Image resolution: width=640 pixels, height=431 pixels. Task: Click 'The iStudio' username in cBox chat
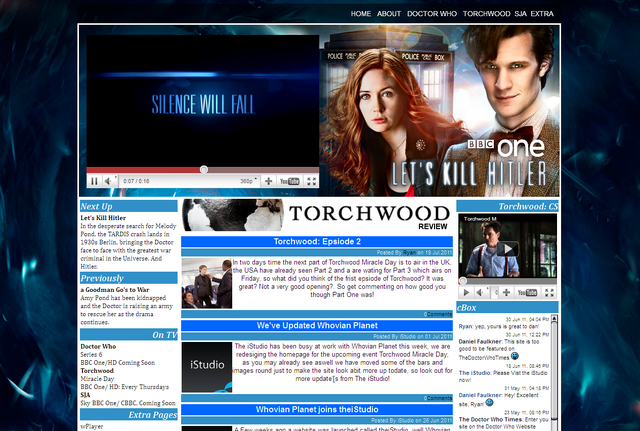(474, 373)
